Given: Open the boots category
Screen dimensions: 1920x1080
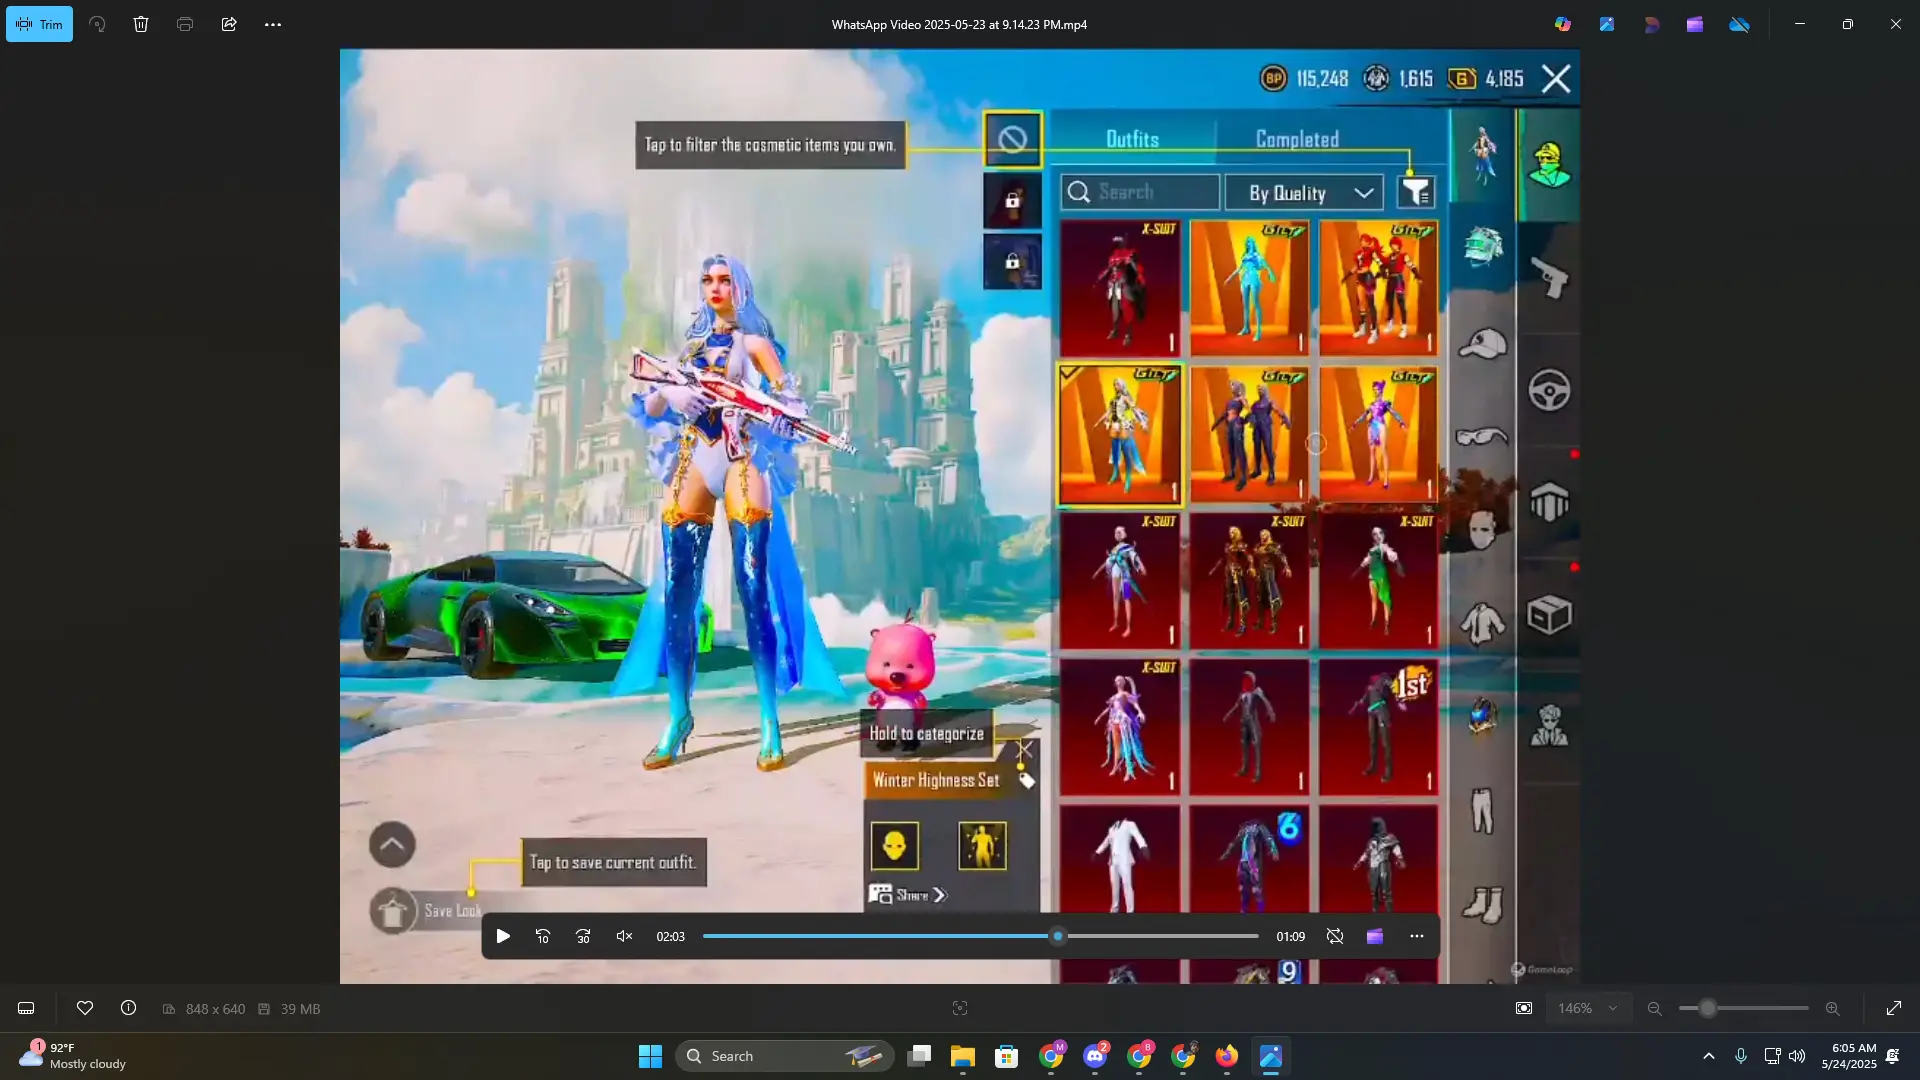Looking at the screenshot, I should pos(1482,905).
